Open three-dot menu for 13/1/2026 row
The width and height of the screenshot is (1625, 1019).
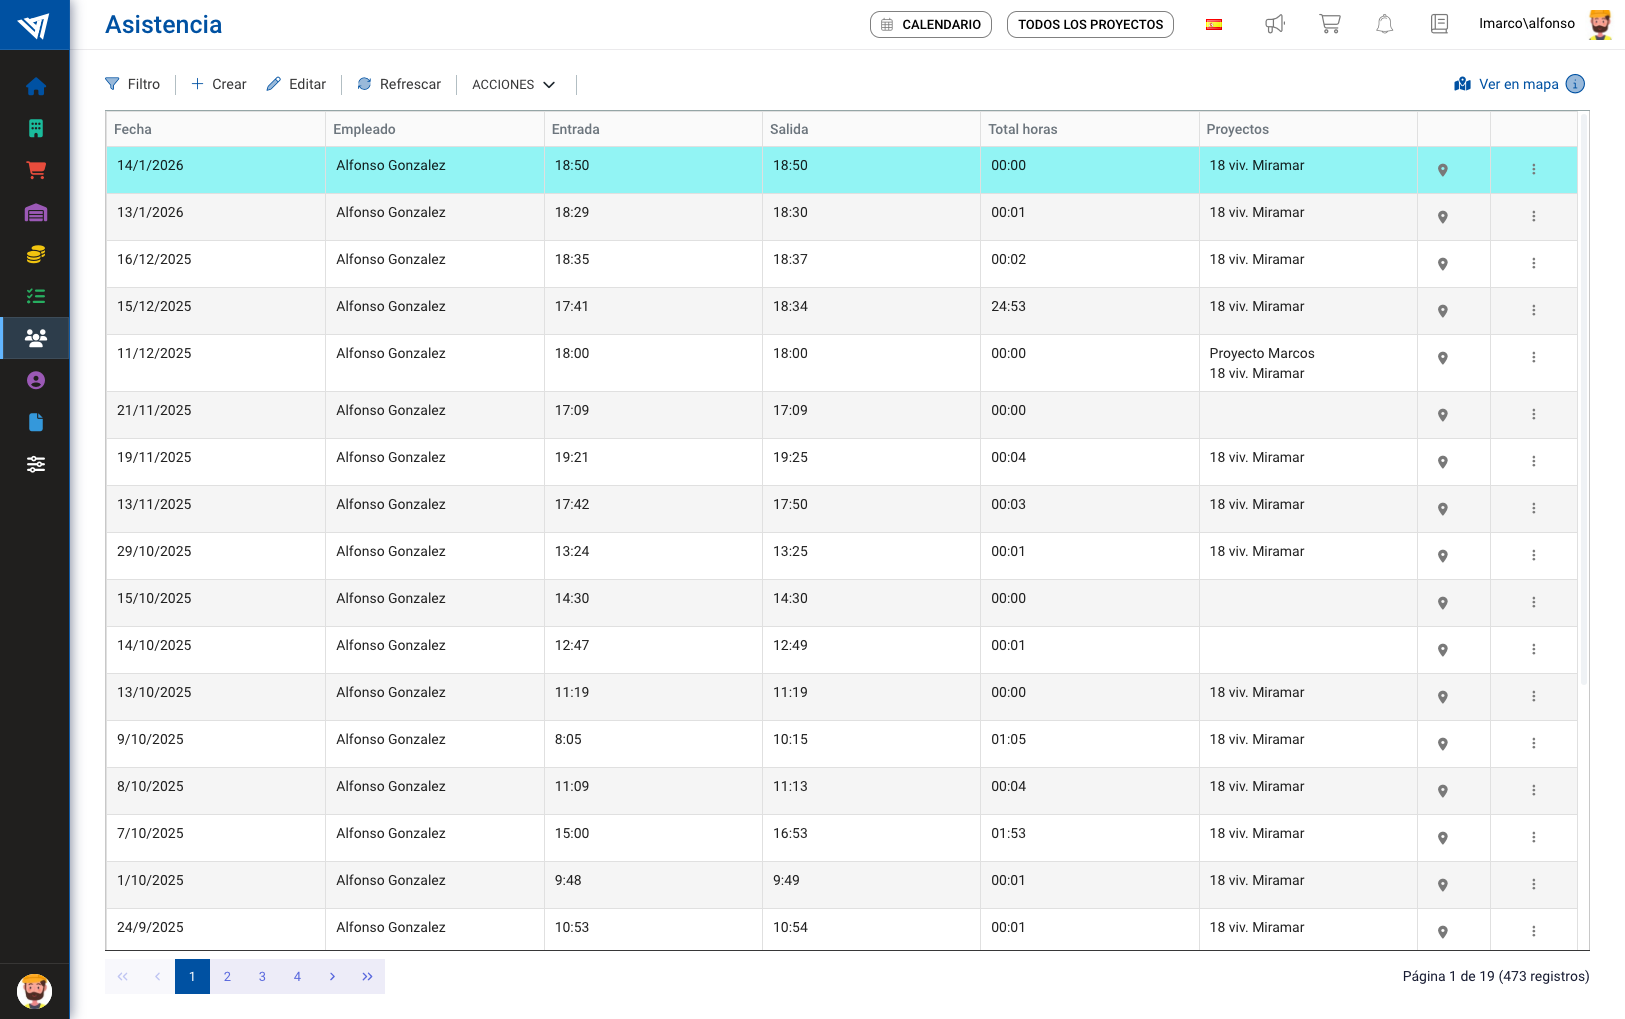pyautogui.click(x=1533, y=217)
